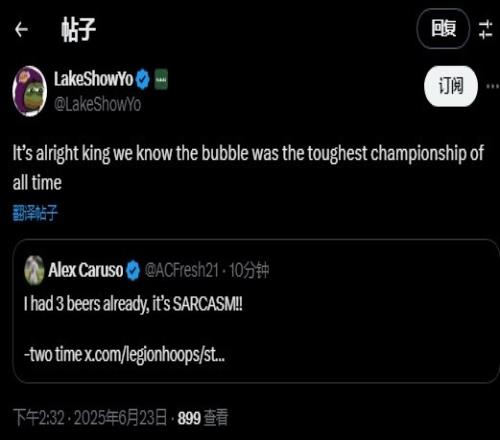Open Alex Caruso's small avatar

34,270
